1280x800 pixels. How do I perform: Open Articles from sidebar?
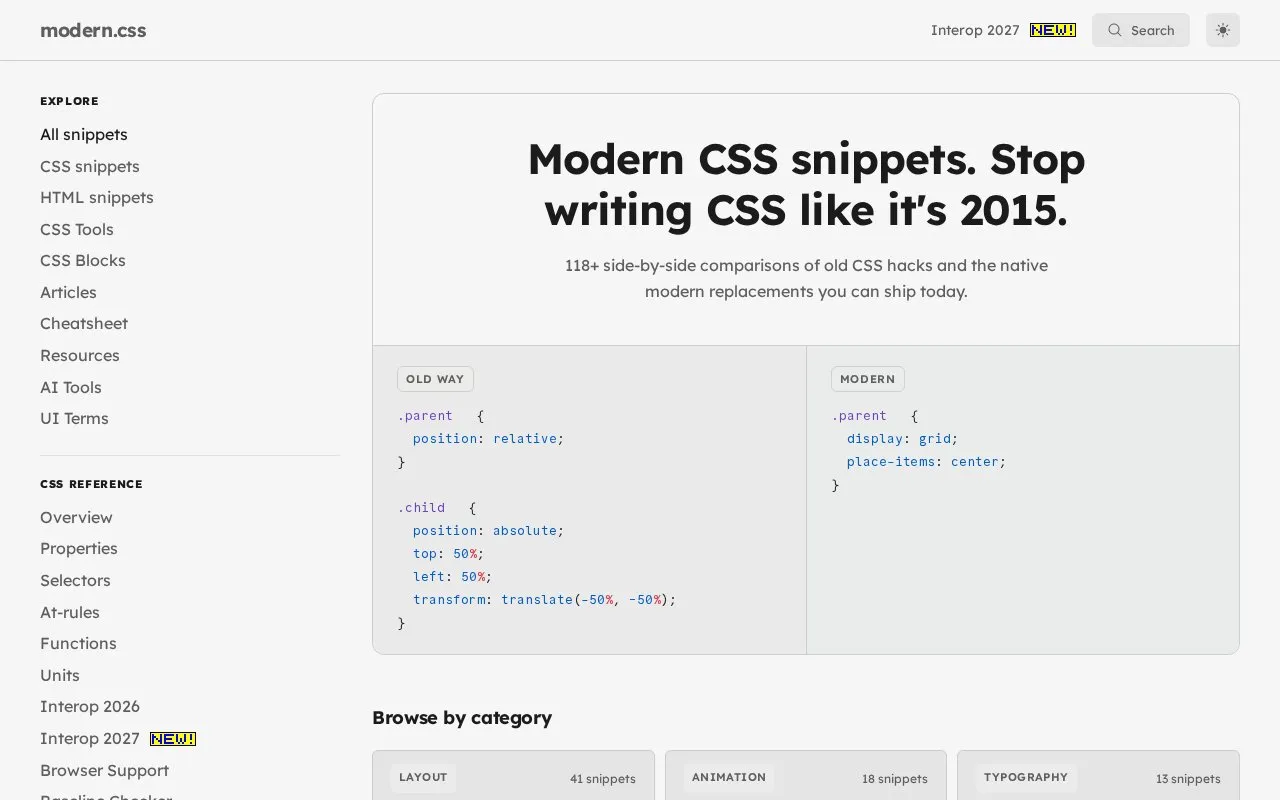coord(68,292)
